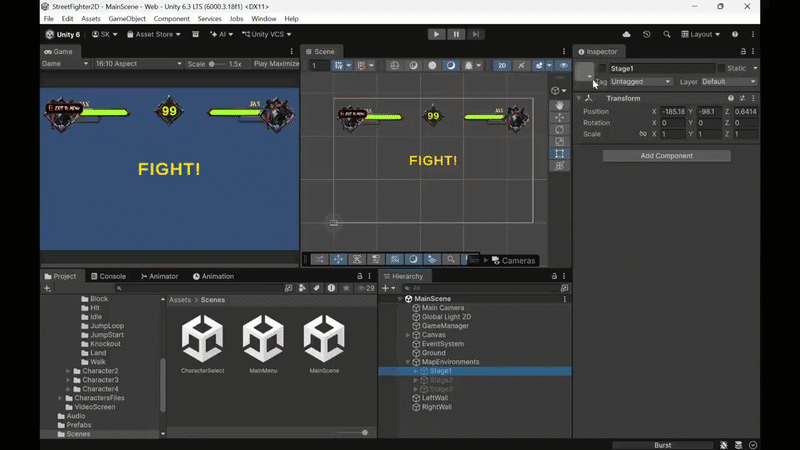Open the Layer Default dropdown
The image size is (800, 450).
(x=728, y=82)
